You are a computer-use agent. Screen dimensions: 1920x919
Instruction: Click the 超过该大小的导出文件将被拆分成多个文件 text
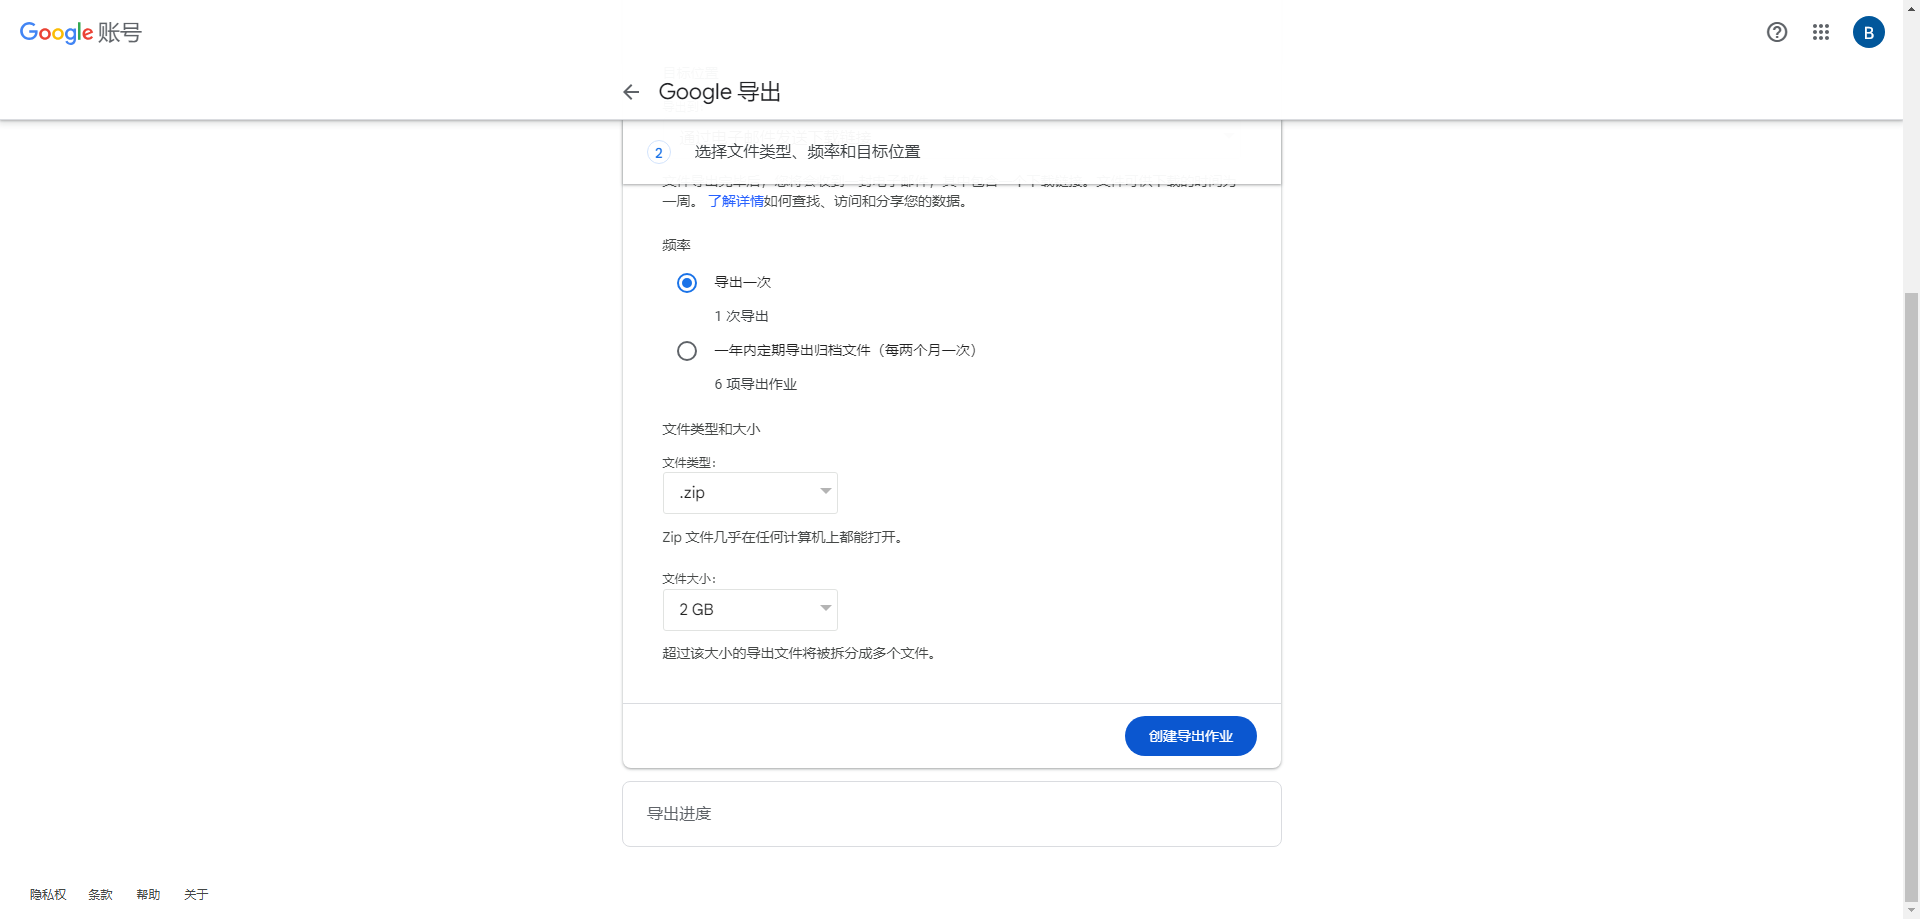pos(799,653)
